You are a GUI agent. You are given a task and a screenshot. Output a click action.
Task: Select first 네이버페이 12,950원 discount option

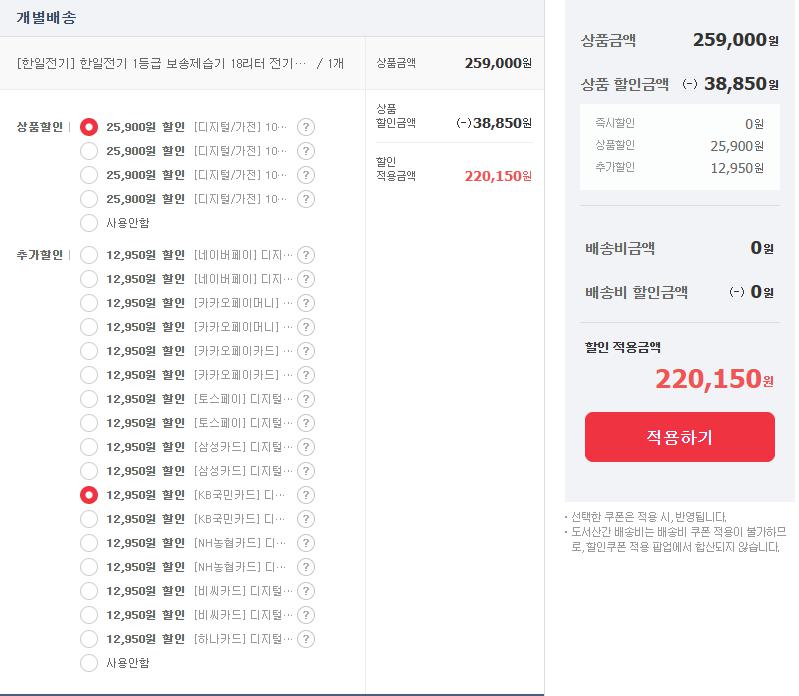[89, 255]
